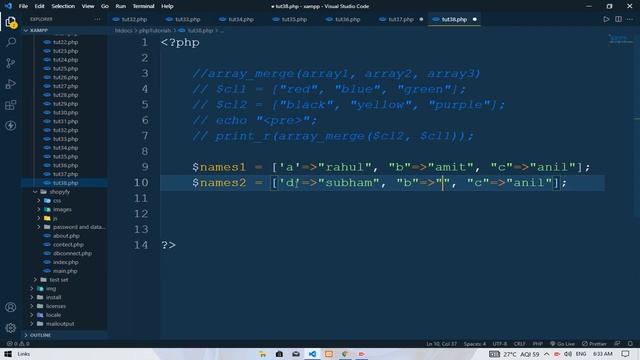Click the Go Live status bar button
640x360 pixels.
pos(562,344)
